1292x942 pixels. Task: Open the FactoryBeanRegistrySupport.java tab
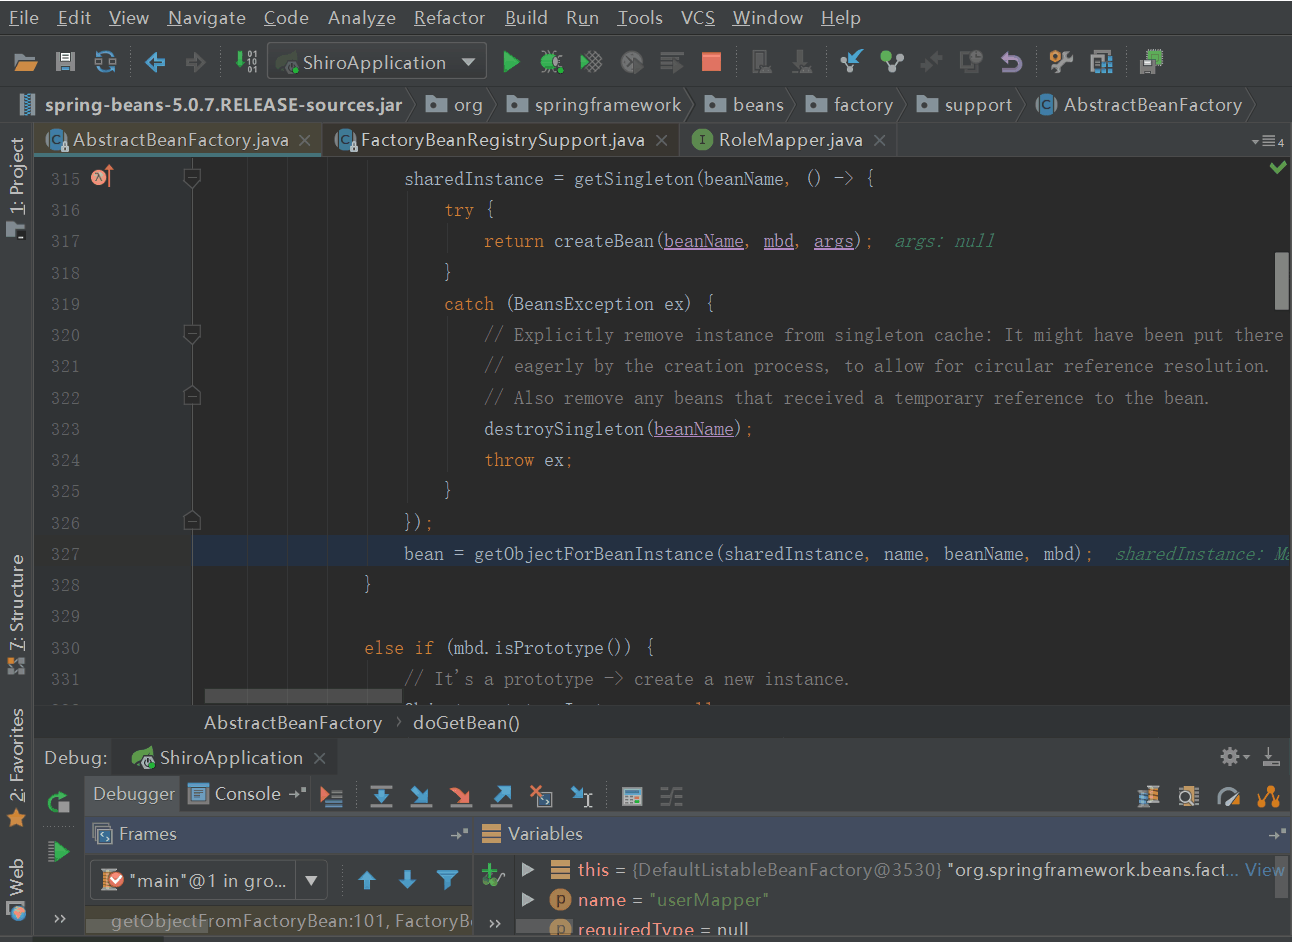(x=502, y=140)
